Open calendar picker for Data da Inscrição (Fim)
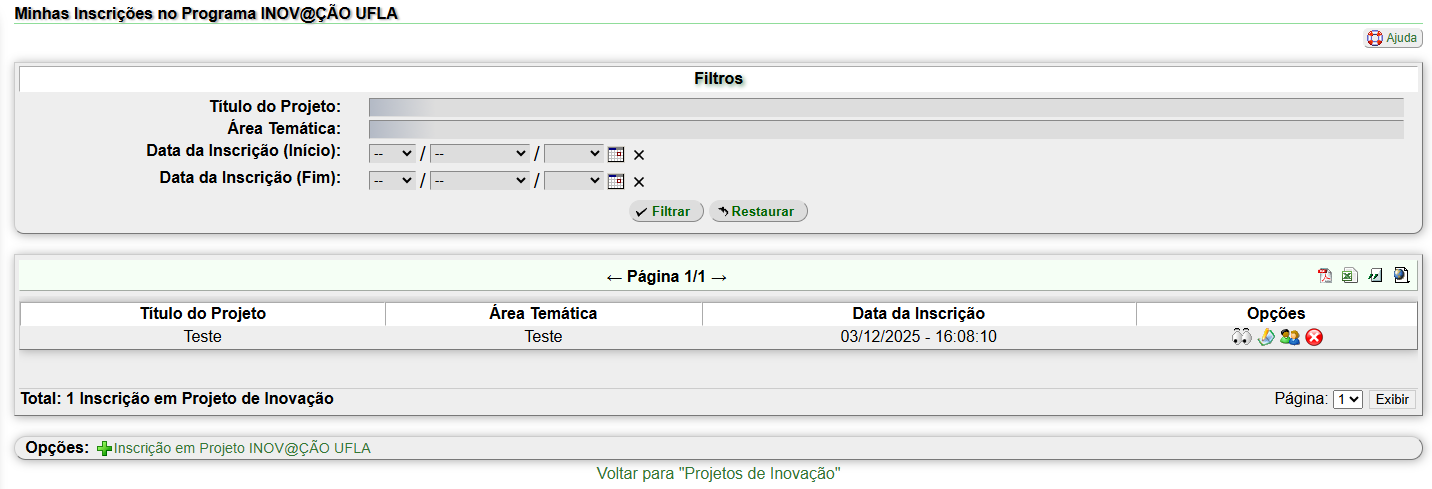This screenshot has height=489, width=1432. pyautogui.click(x=616, y=181)
